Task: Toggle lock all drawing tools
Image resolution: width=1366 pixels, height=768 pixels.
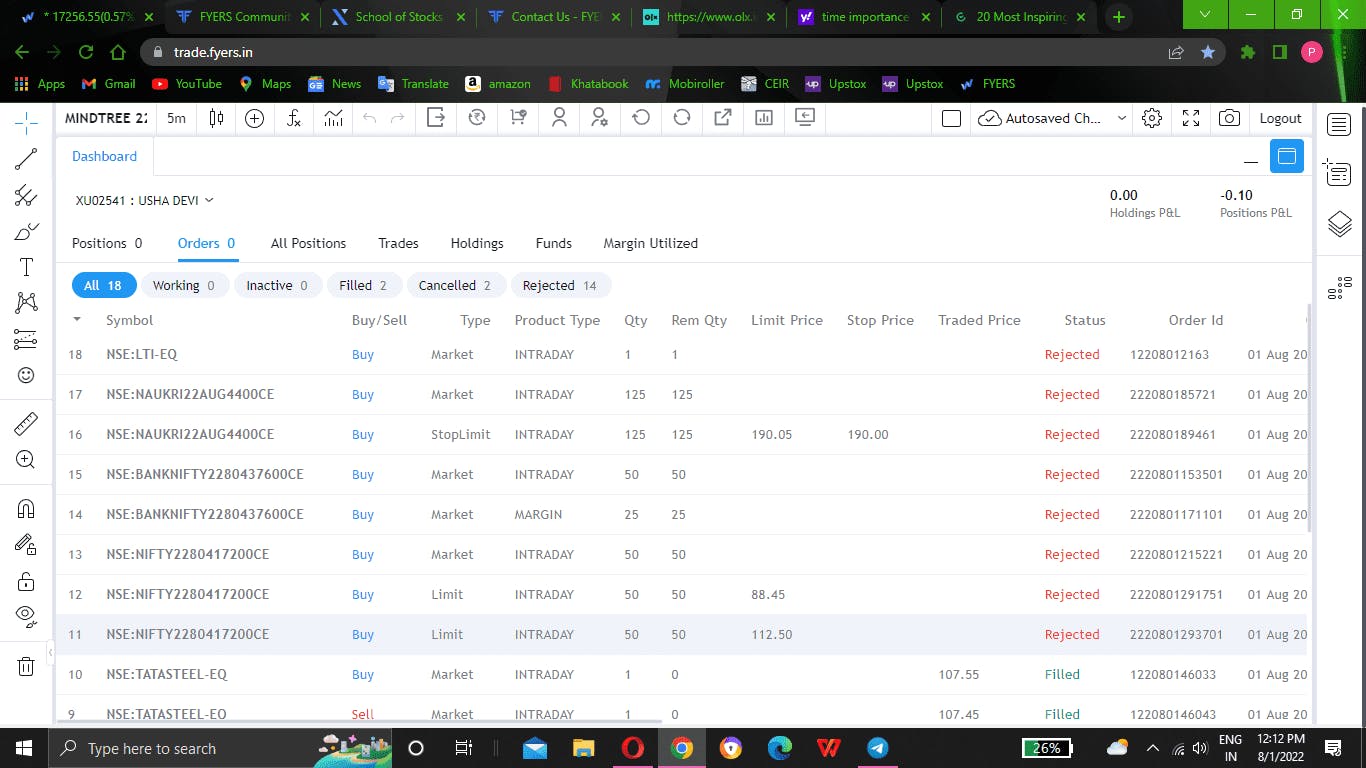Action: click(26, 581)
